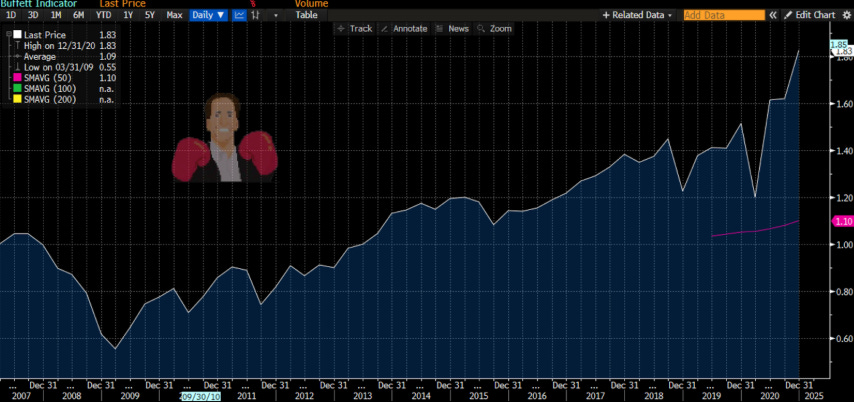Click the 1.10 SMAVG axis value tag
Image resolution: width=854 pixels, height=402 pixels.
coord(844,221)
